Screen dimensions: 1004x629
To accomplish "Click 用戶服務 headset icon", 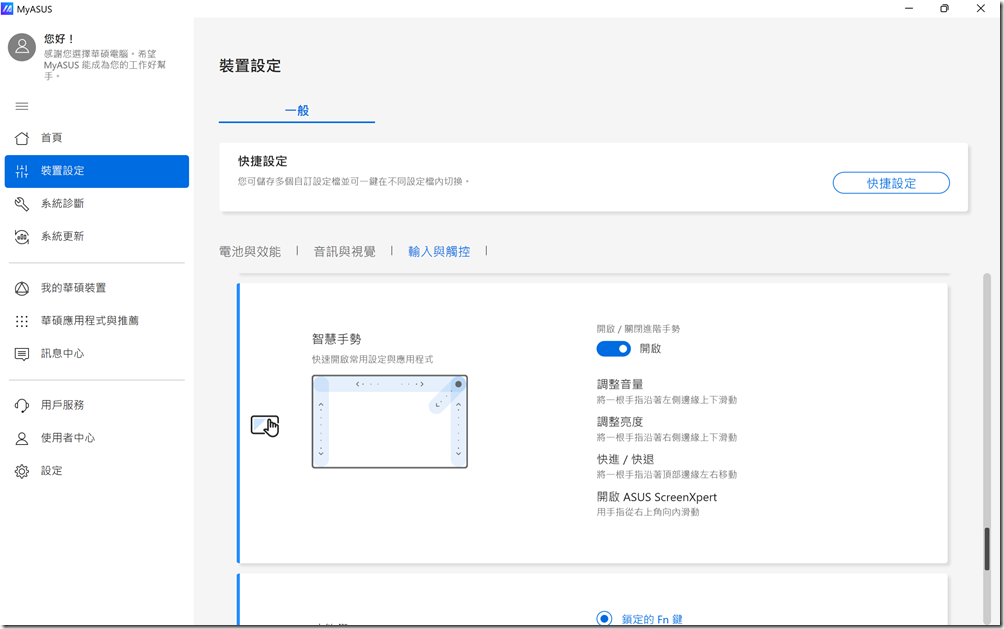I will click(x=22, y=405).
